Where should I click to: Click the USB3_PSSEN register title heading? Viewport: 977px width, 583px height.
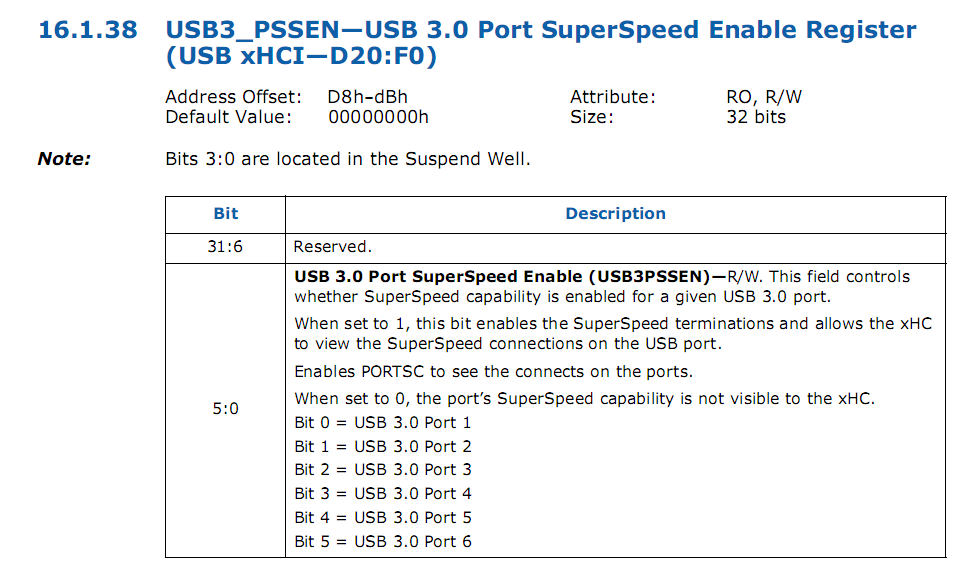click(x=540, y=43)
